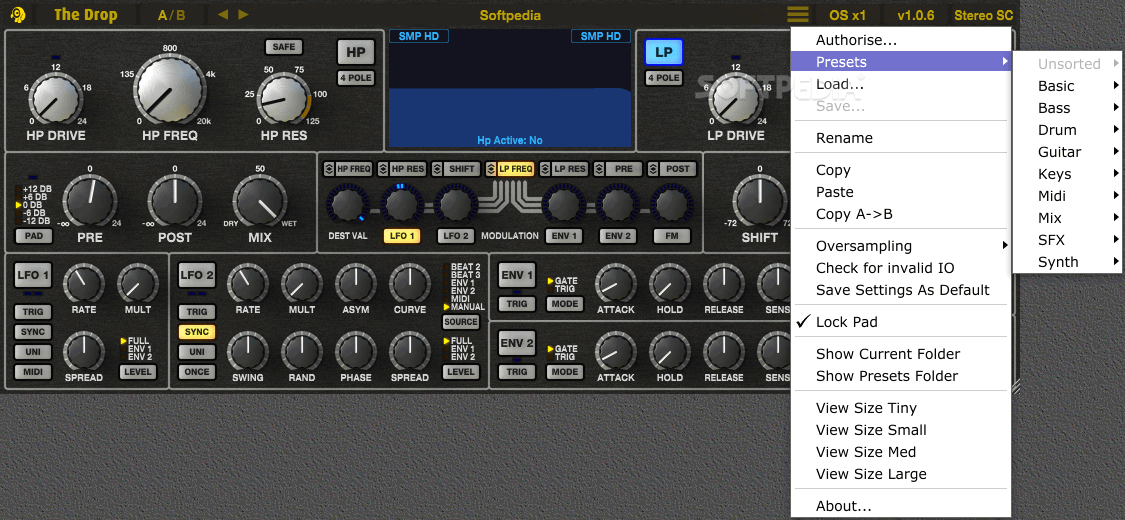Turn the dry/wet MIX knob
The width and height of the screenshot is (1125, 520).
click(260, 201)
